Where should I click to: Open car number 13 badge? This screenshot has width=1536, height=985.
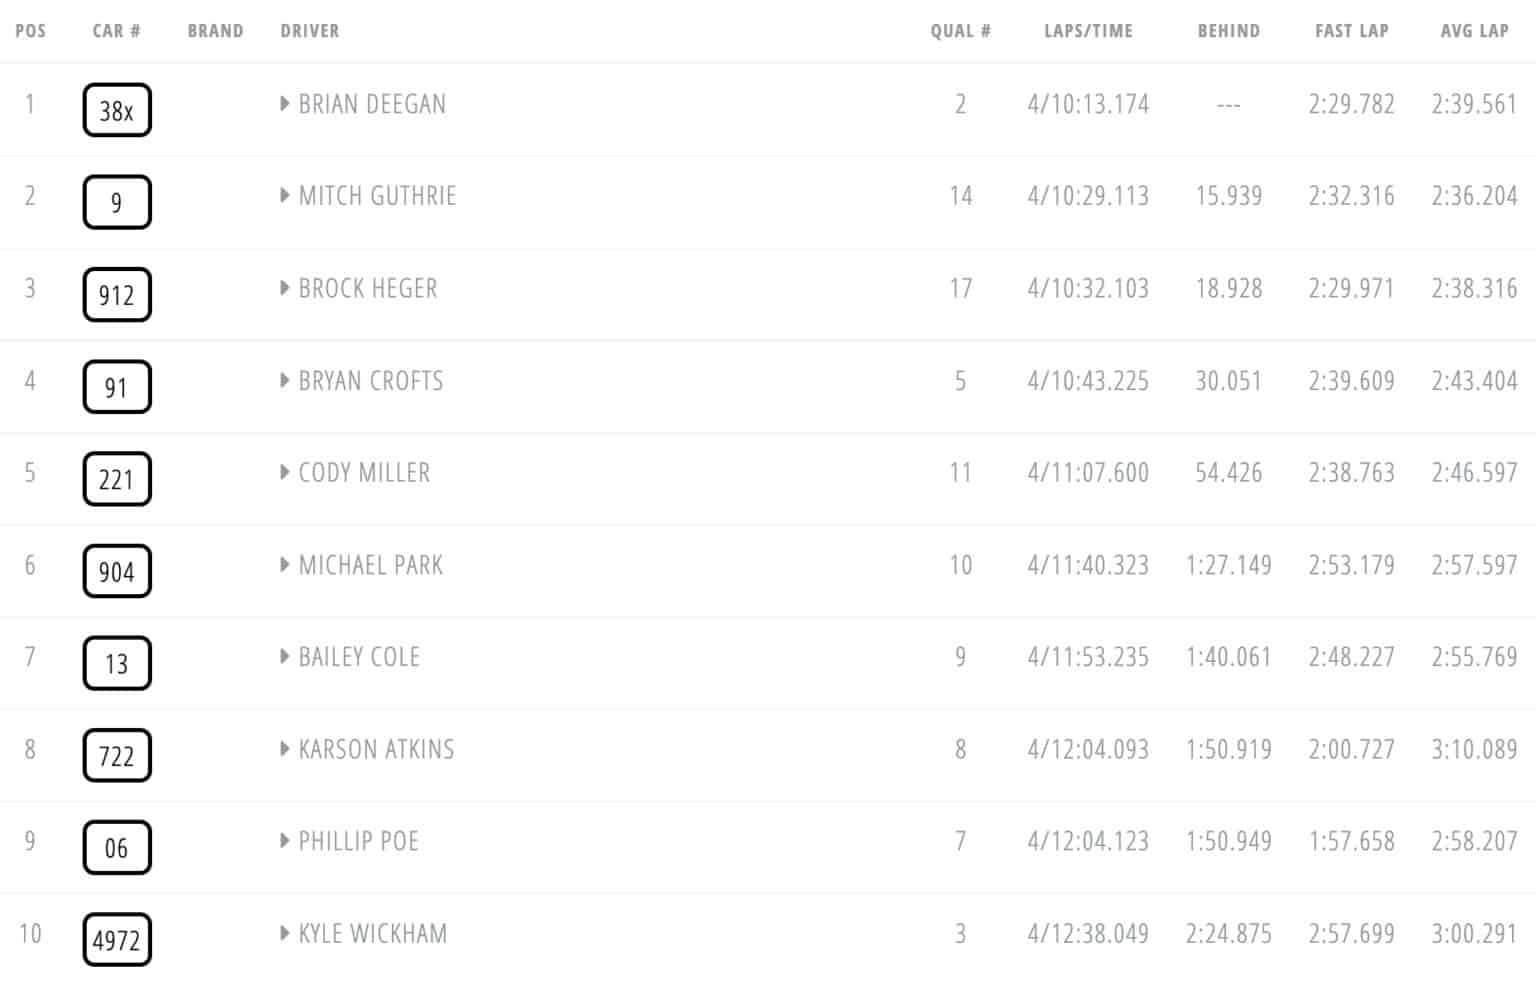pyautogui.click(x=117, y=663)
